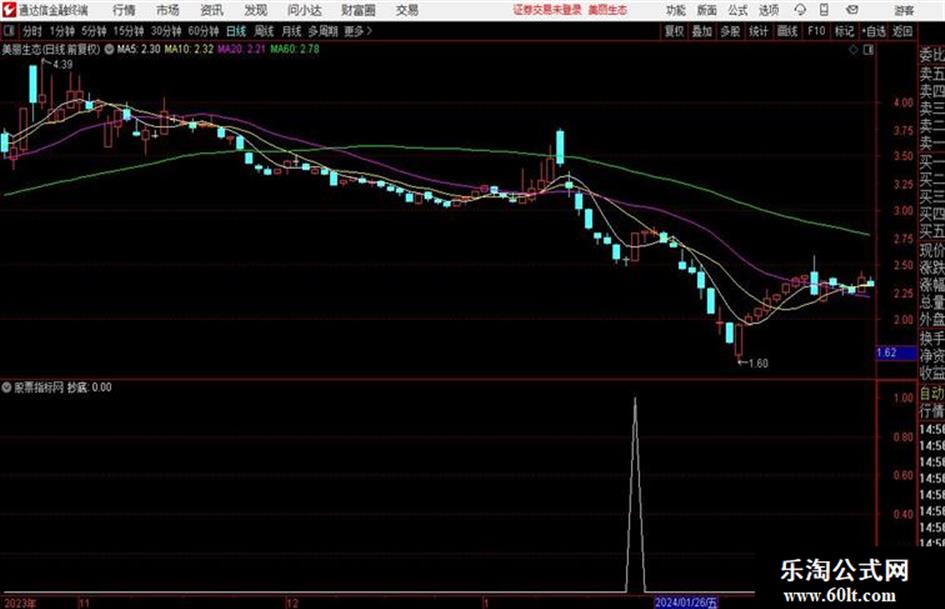This screenshot has height=609, width=945.
Task: Click the 游客 guest account label
Action: click(x=903, y=10)
